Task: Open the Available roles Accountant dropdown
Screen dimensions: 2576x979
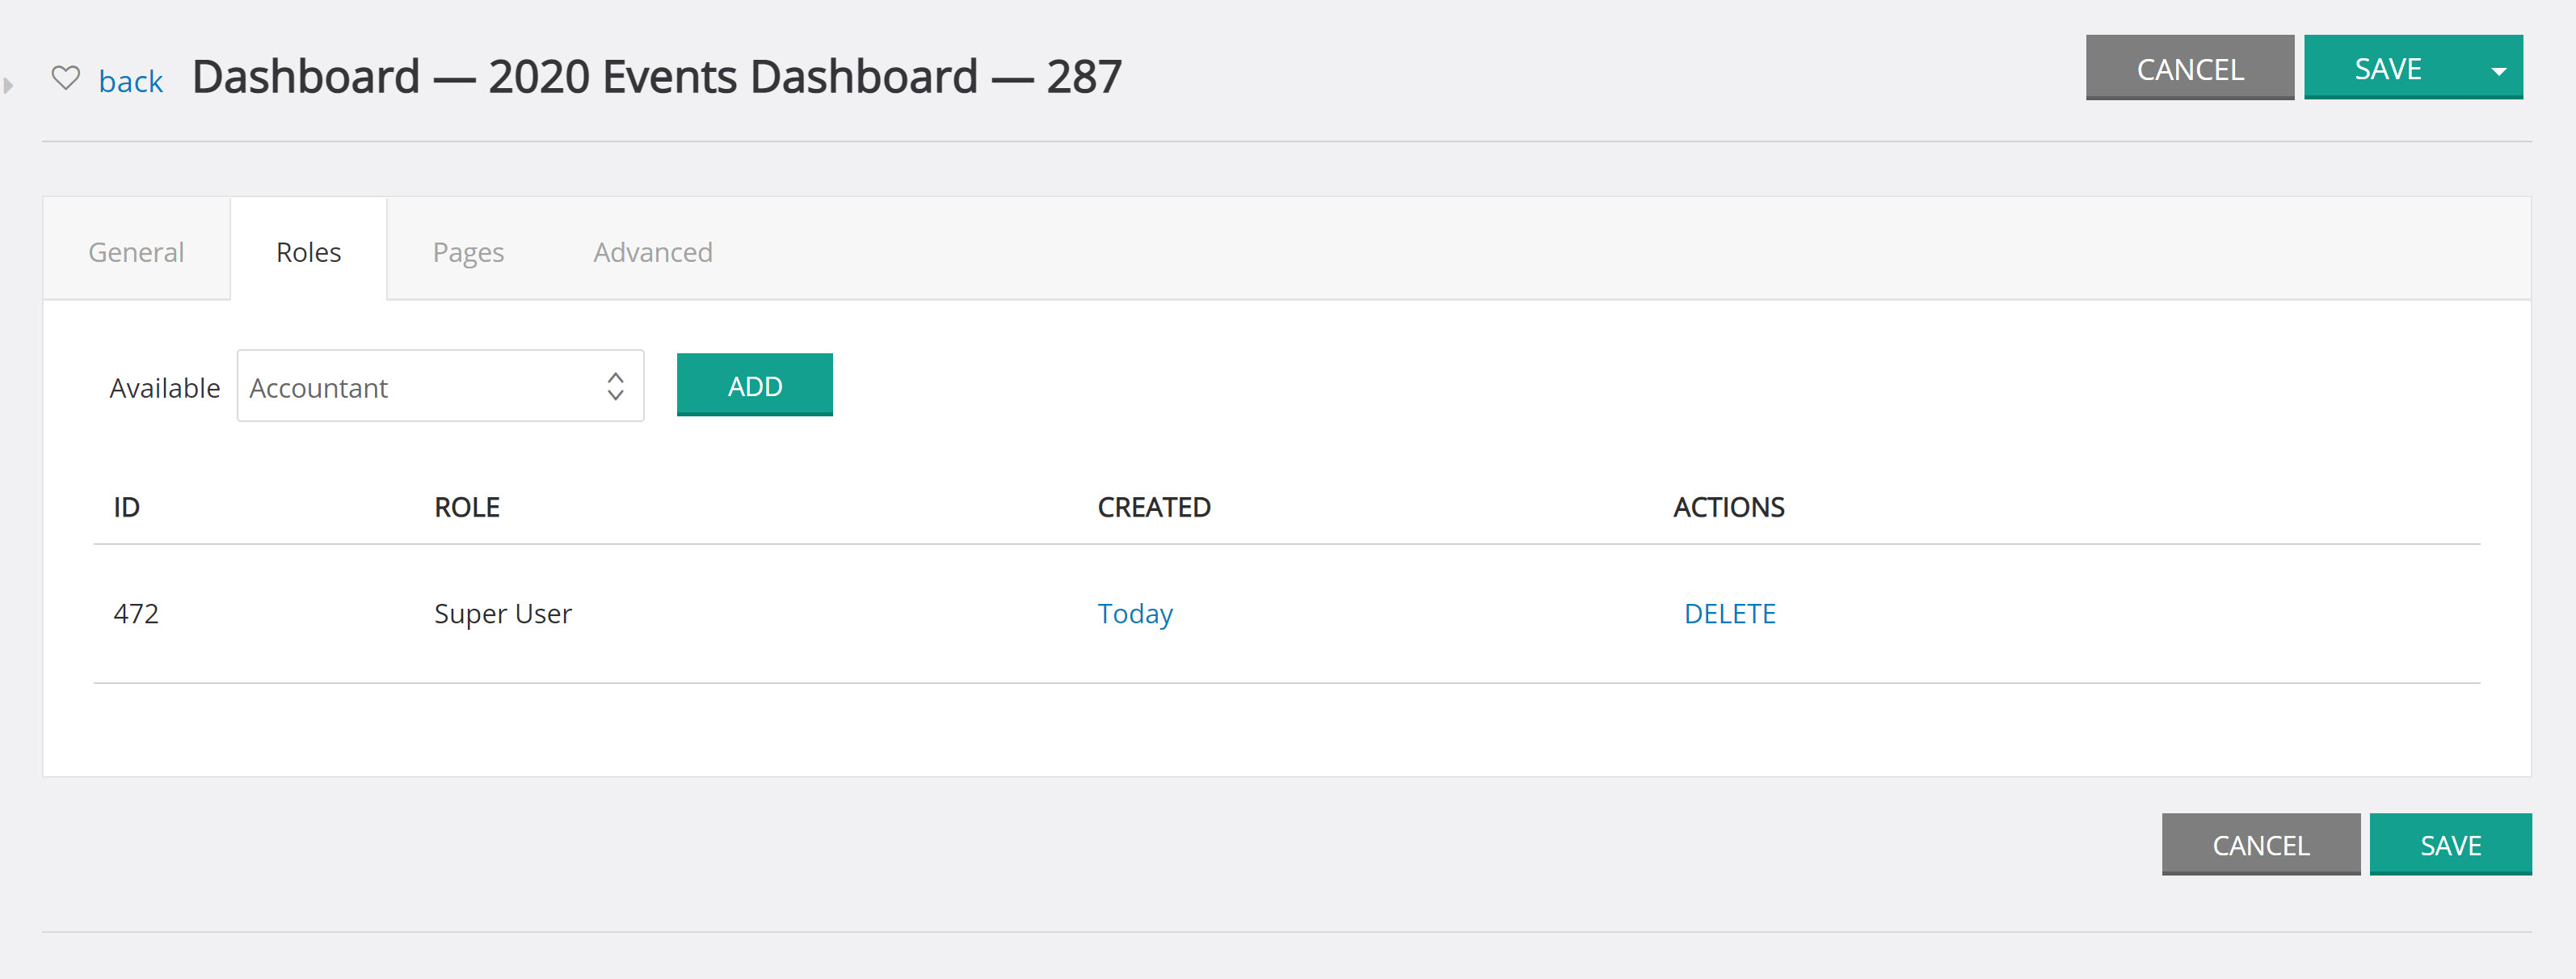Action: [440, 386]
